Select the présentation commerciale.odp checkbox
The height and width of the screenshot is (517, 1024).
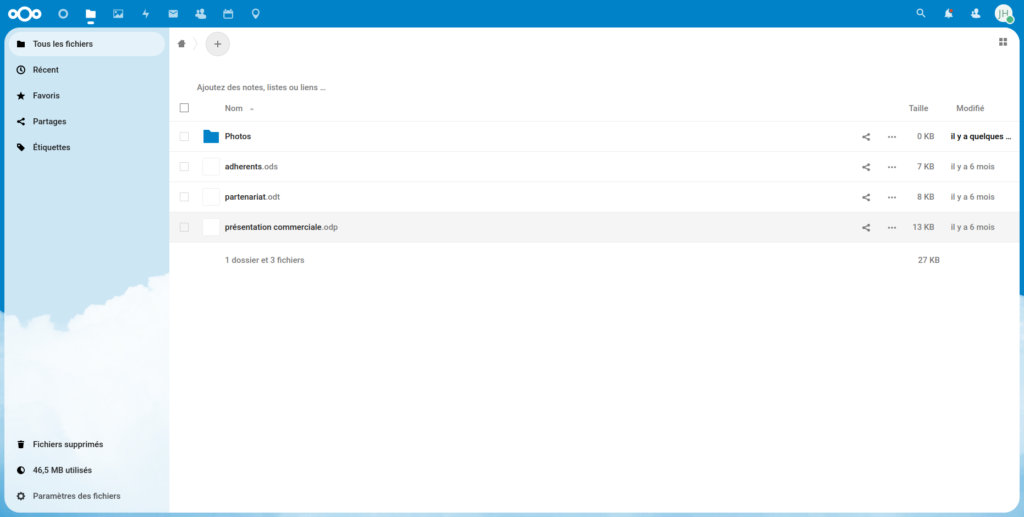click(x=184, y=227)
